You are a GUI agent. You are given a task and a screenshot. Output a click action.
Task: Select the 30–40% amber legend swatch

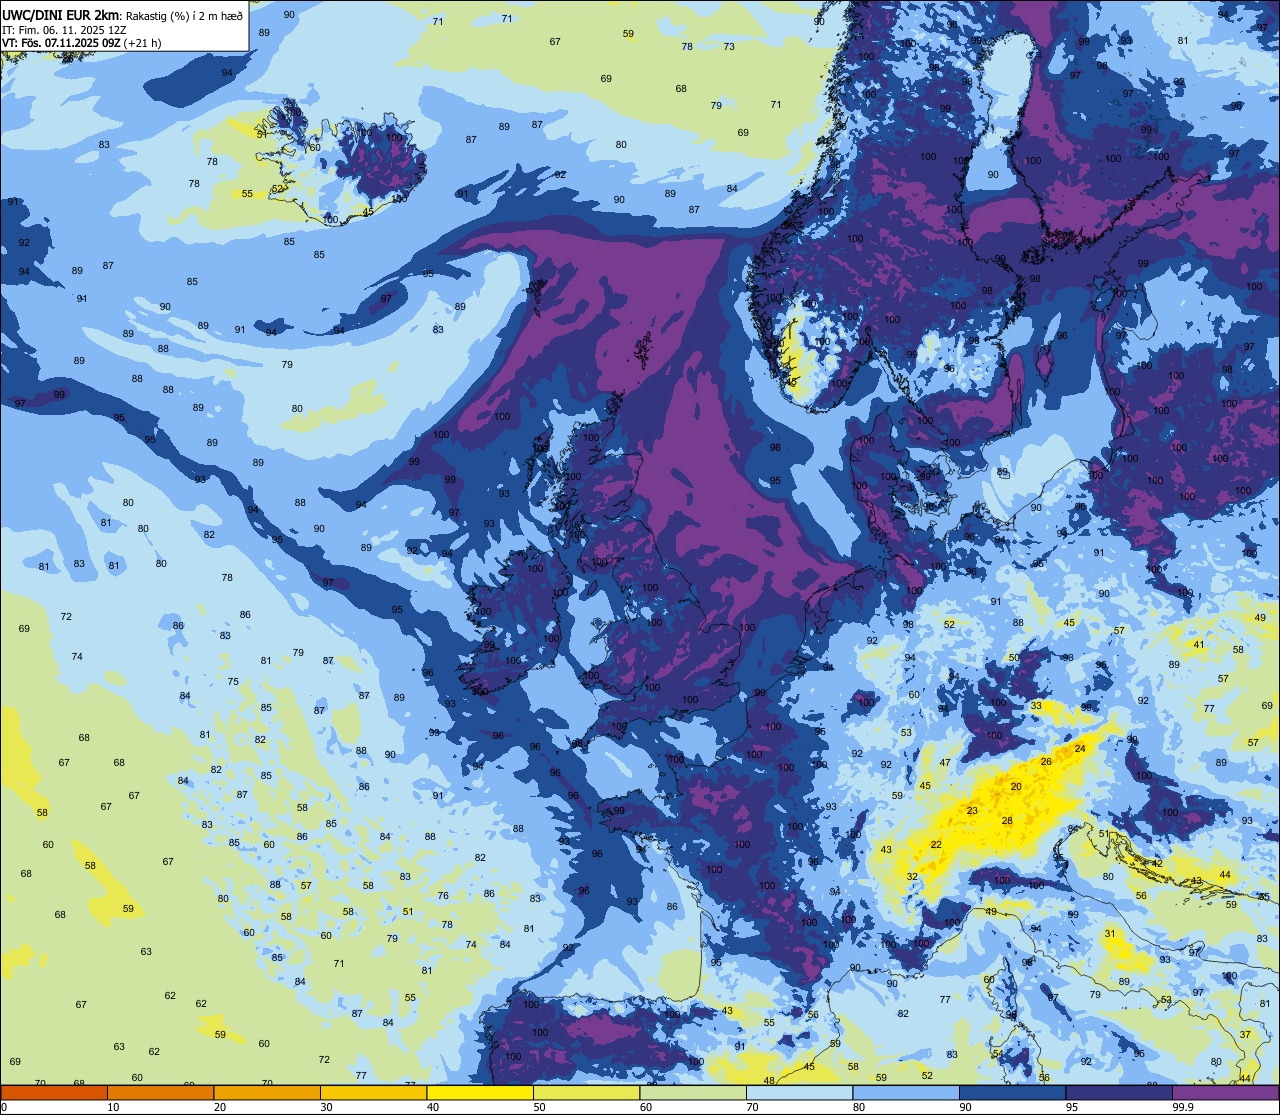(373, 1093)
